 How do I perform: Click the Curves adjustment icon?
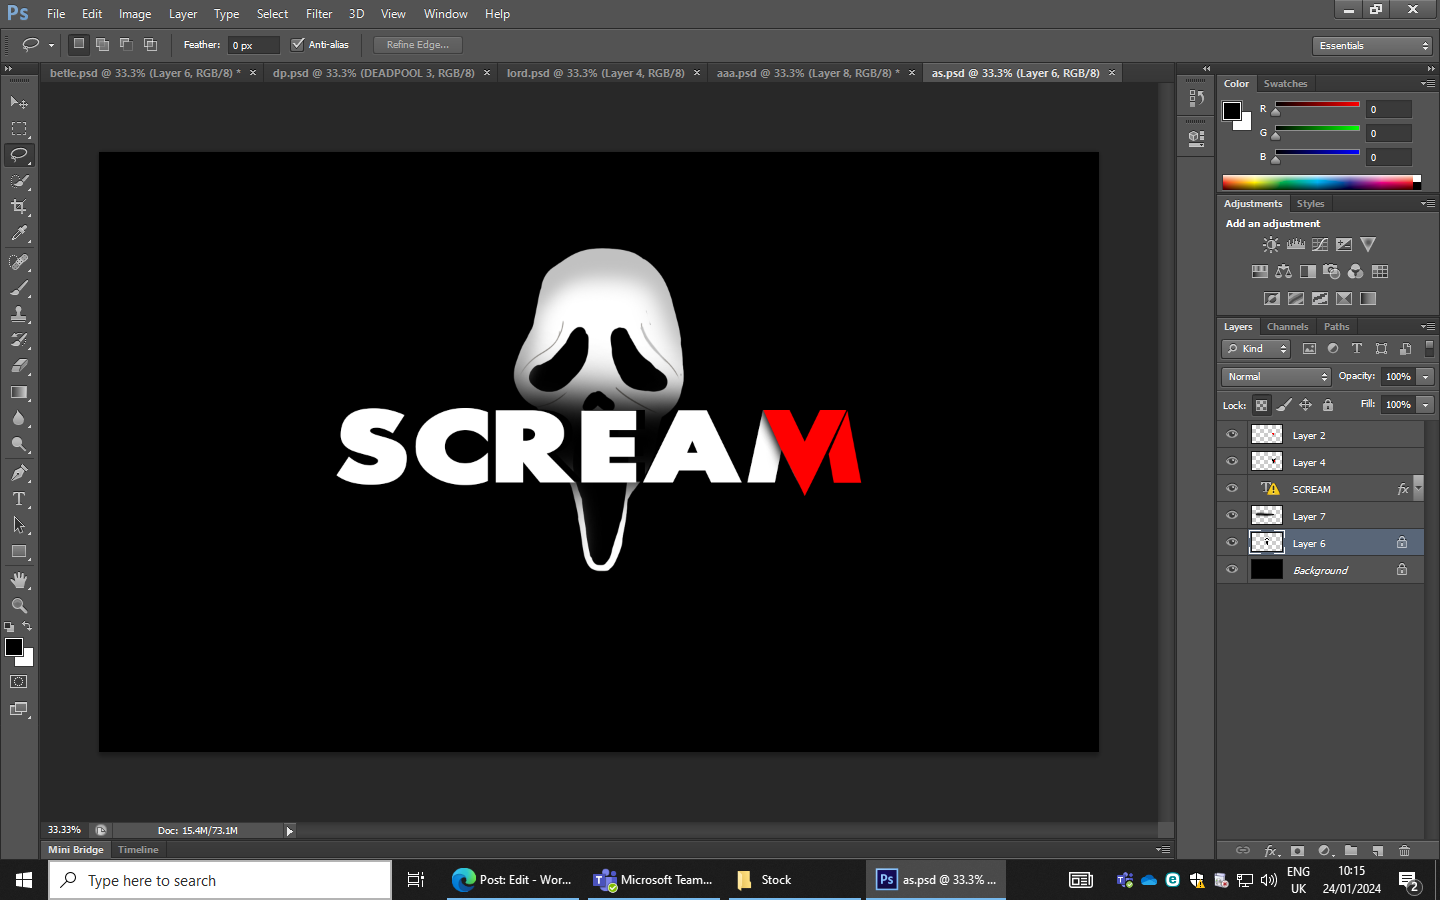pos(1320,244)
